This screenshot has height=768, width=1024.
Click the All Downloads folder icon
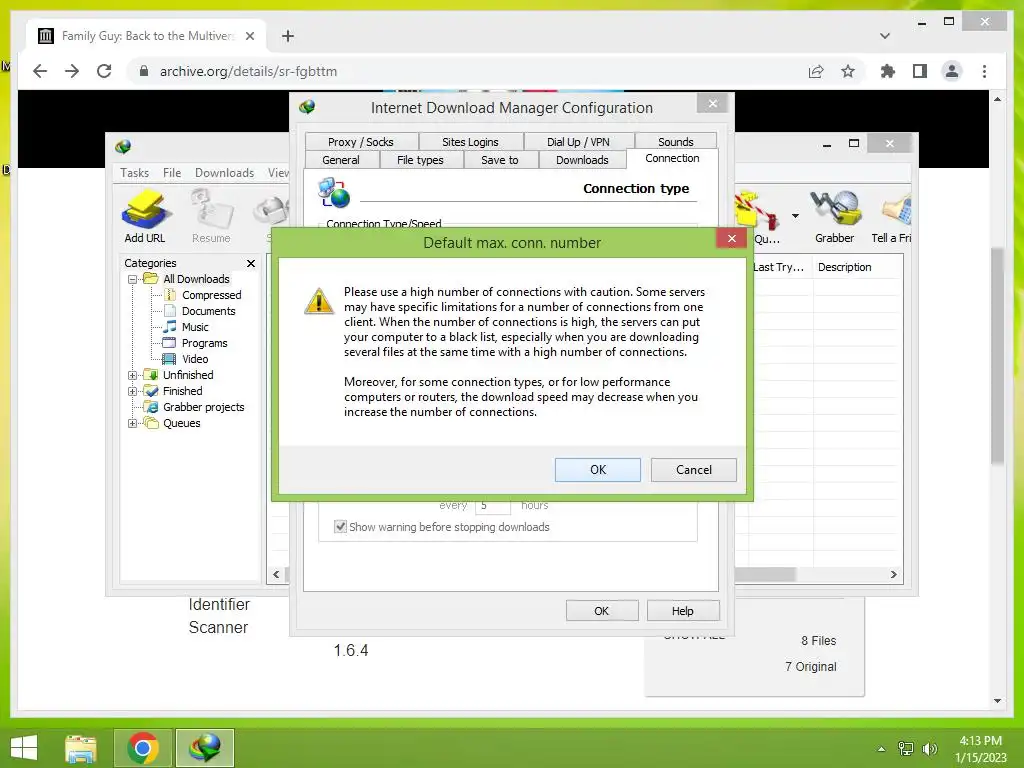tap(151, 279)
